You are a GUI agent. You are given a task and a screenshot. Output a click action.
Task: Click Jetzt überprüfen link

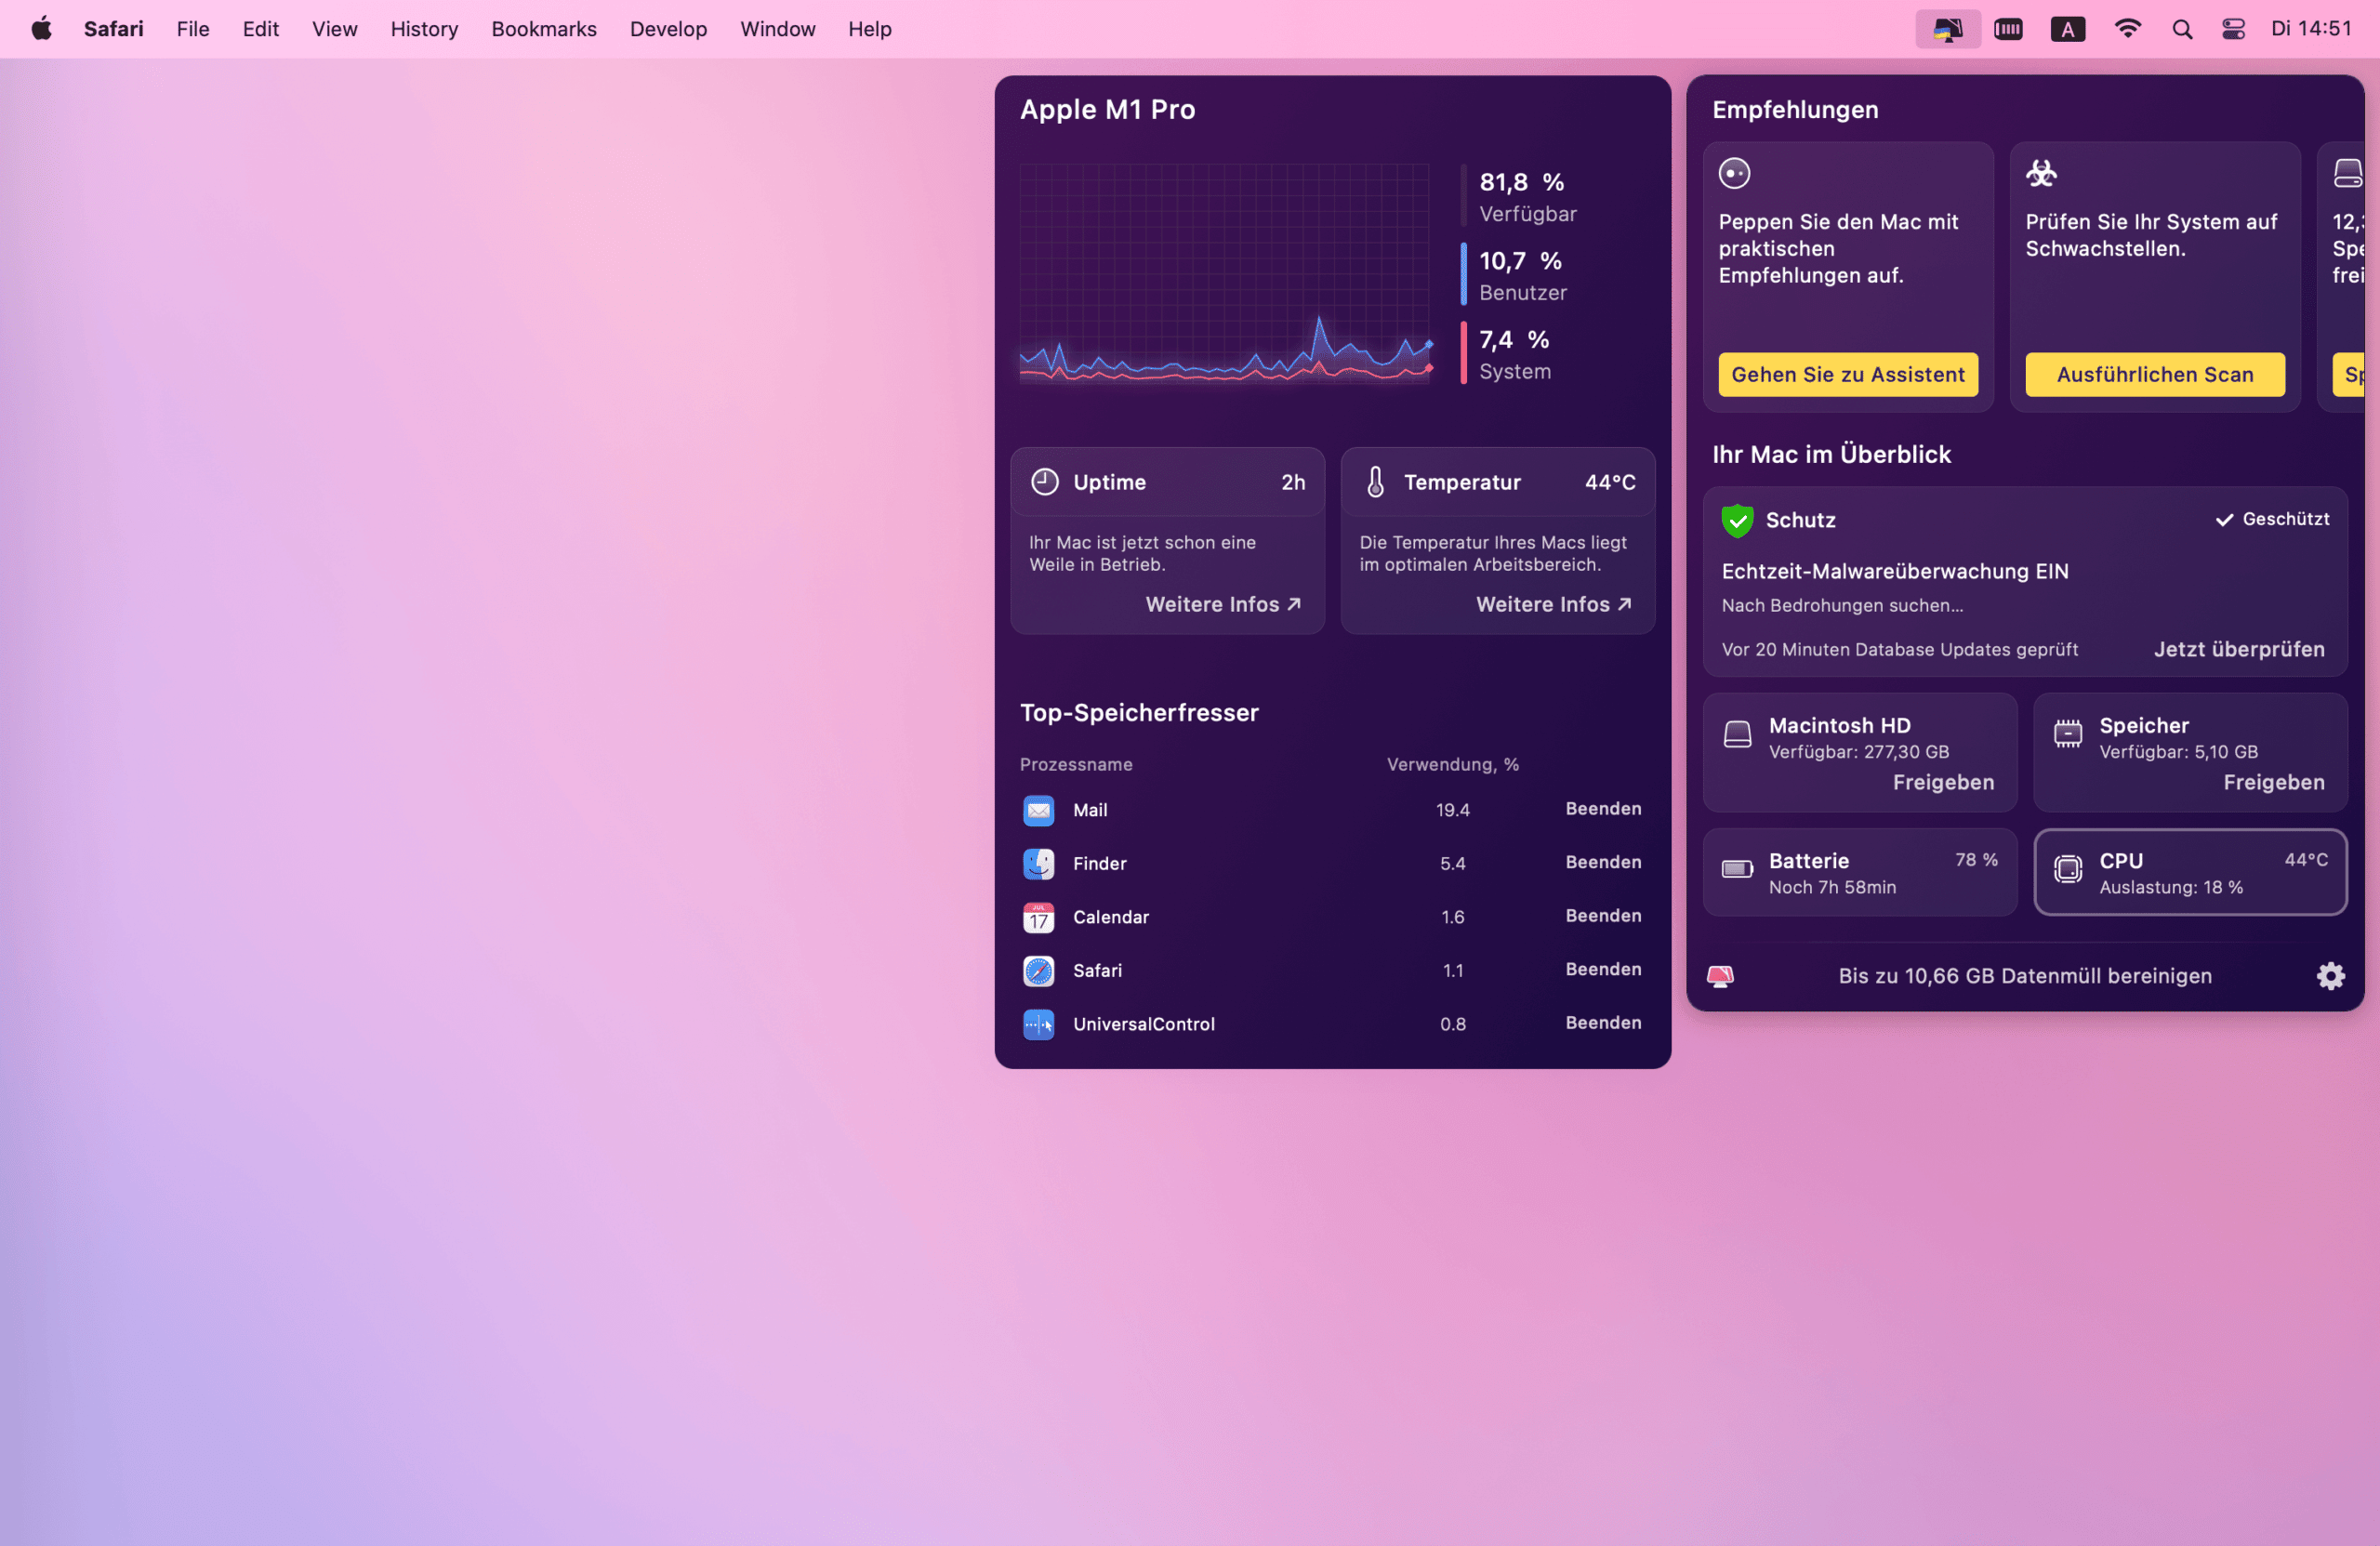2238,649
